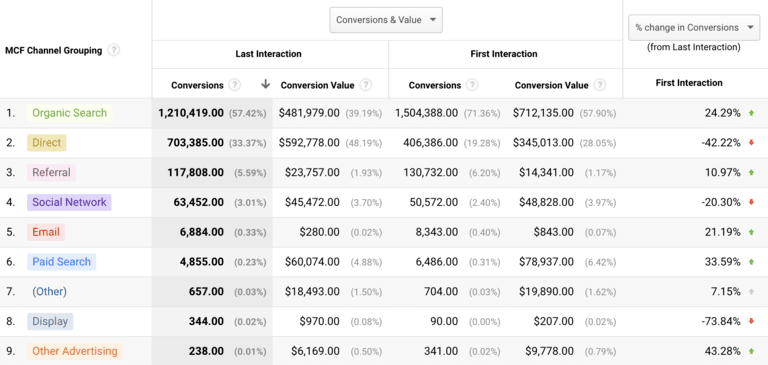The image size is (768, 365).
Task: Click the MCF Channel Grouping header
Action: click(x=53, y=50)
